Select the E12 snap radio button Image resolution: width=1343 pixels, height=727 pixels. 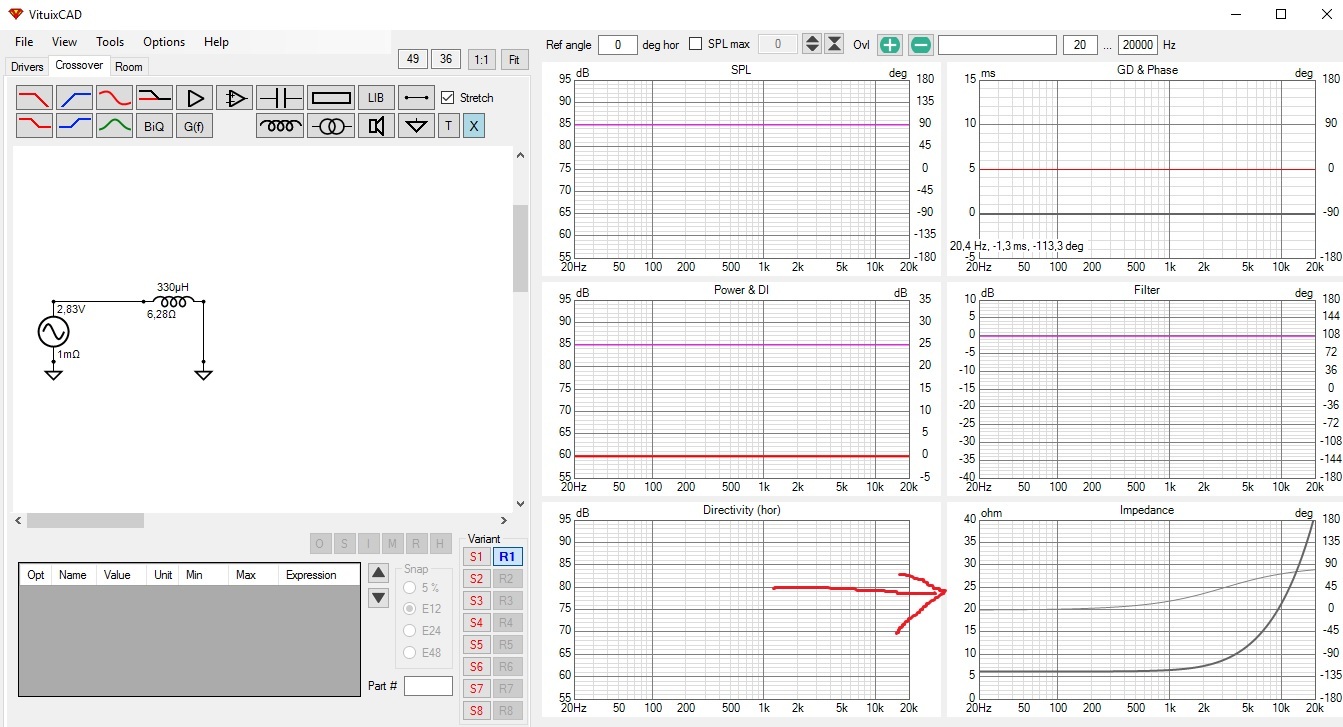410,609
